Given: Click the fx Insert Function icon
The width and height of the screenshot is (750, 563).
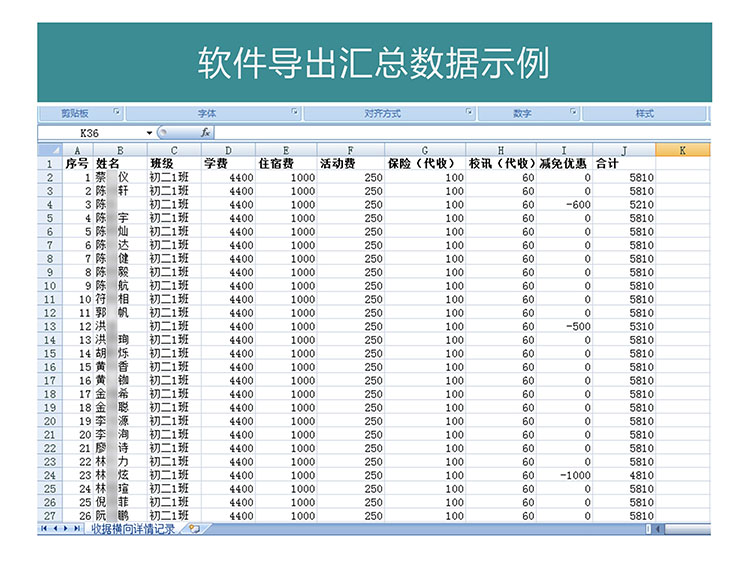Looking at the screenshot, I should [x=204, y=133].
